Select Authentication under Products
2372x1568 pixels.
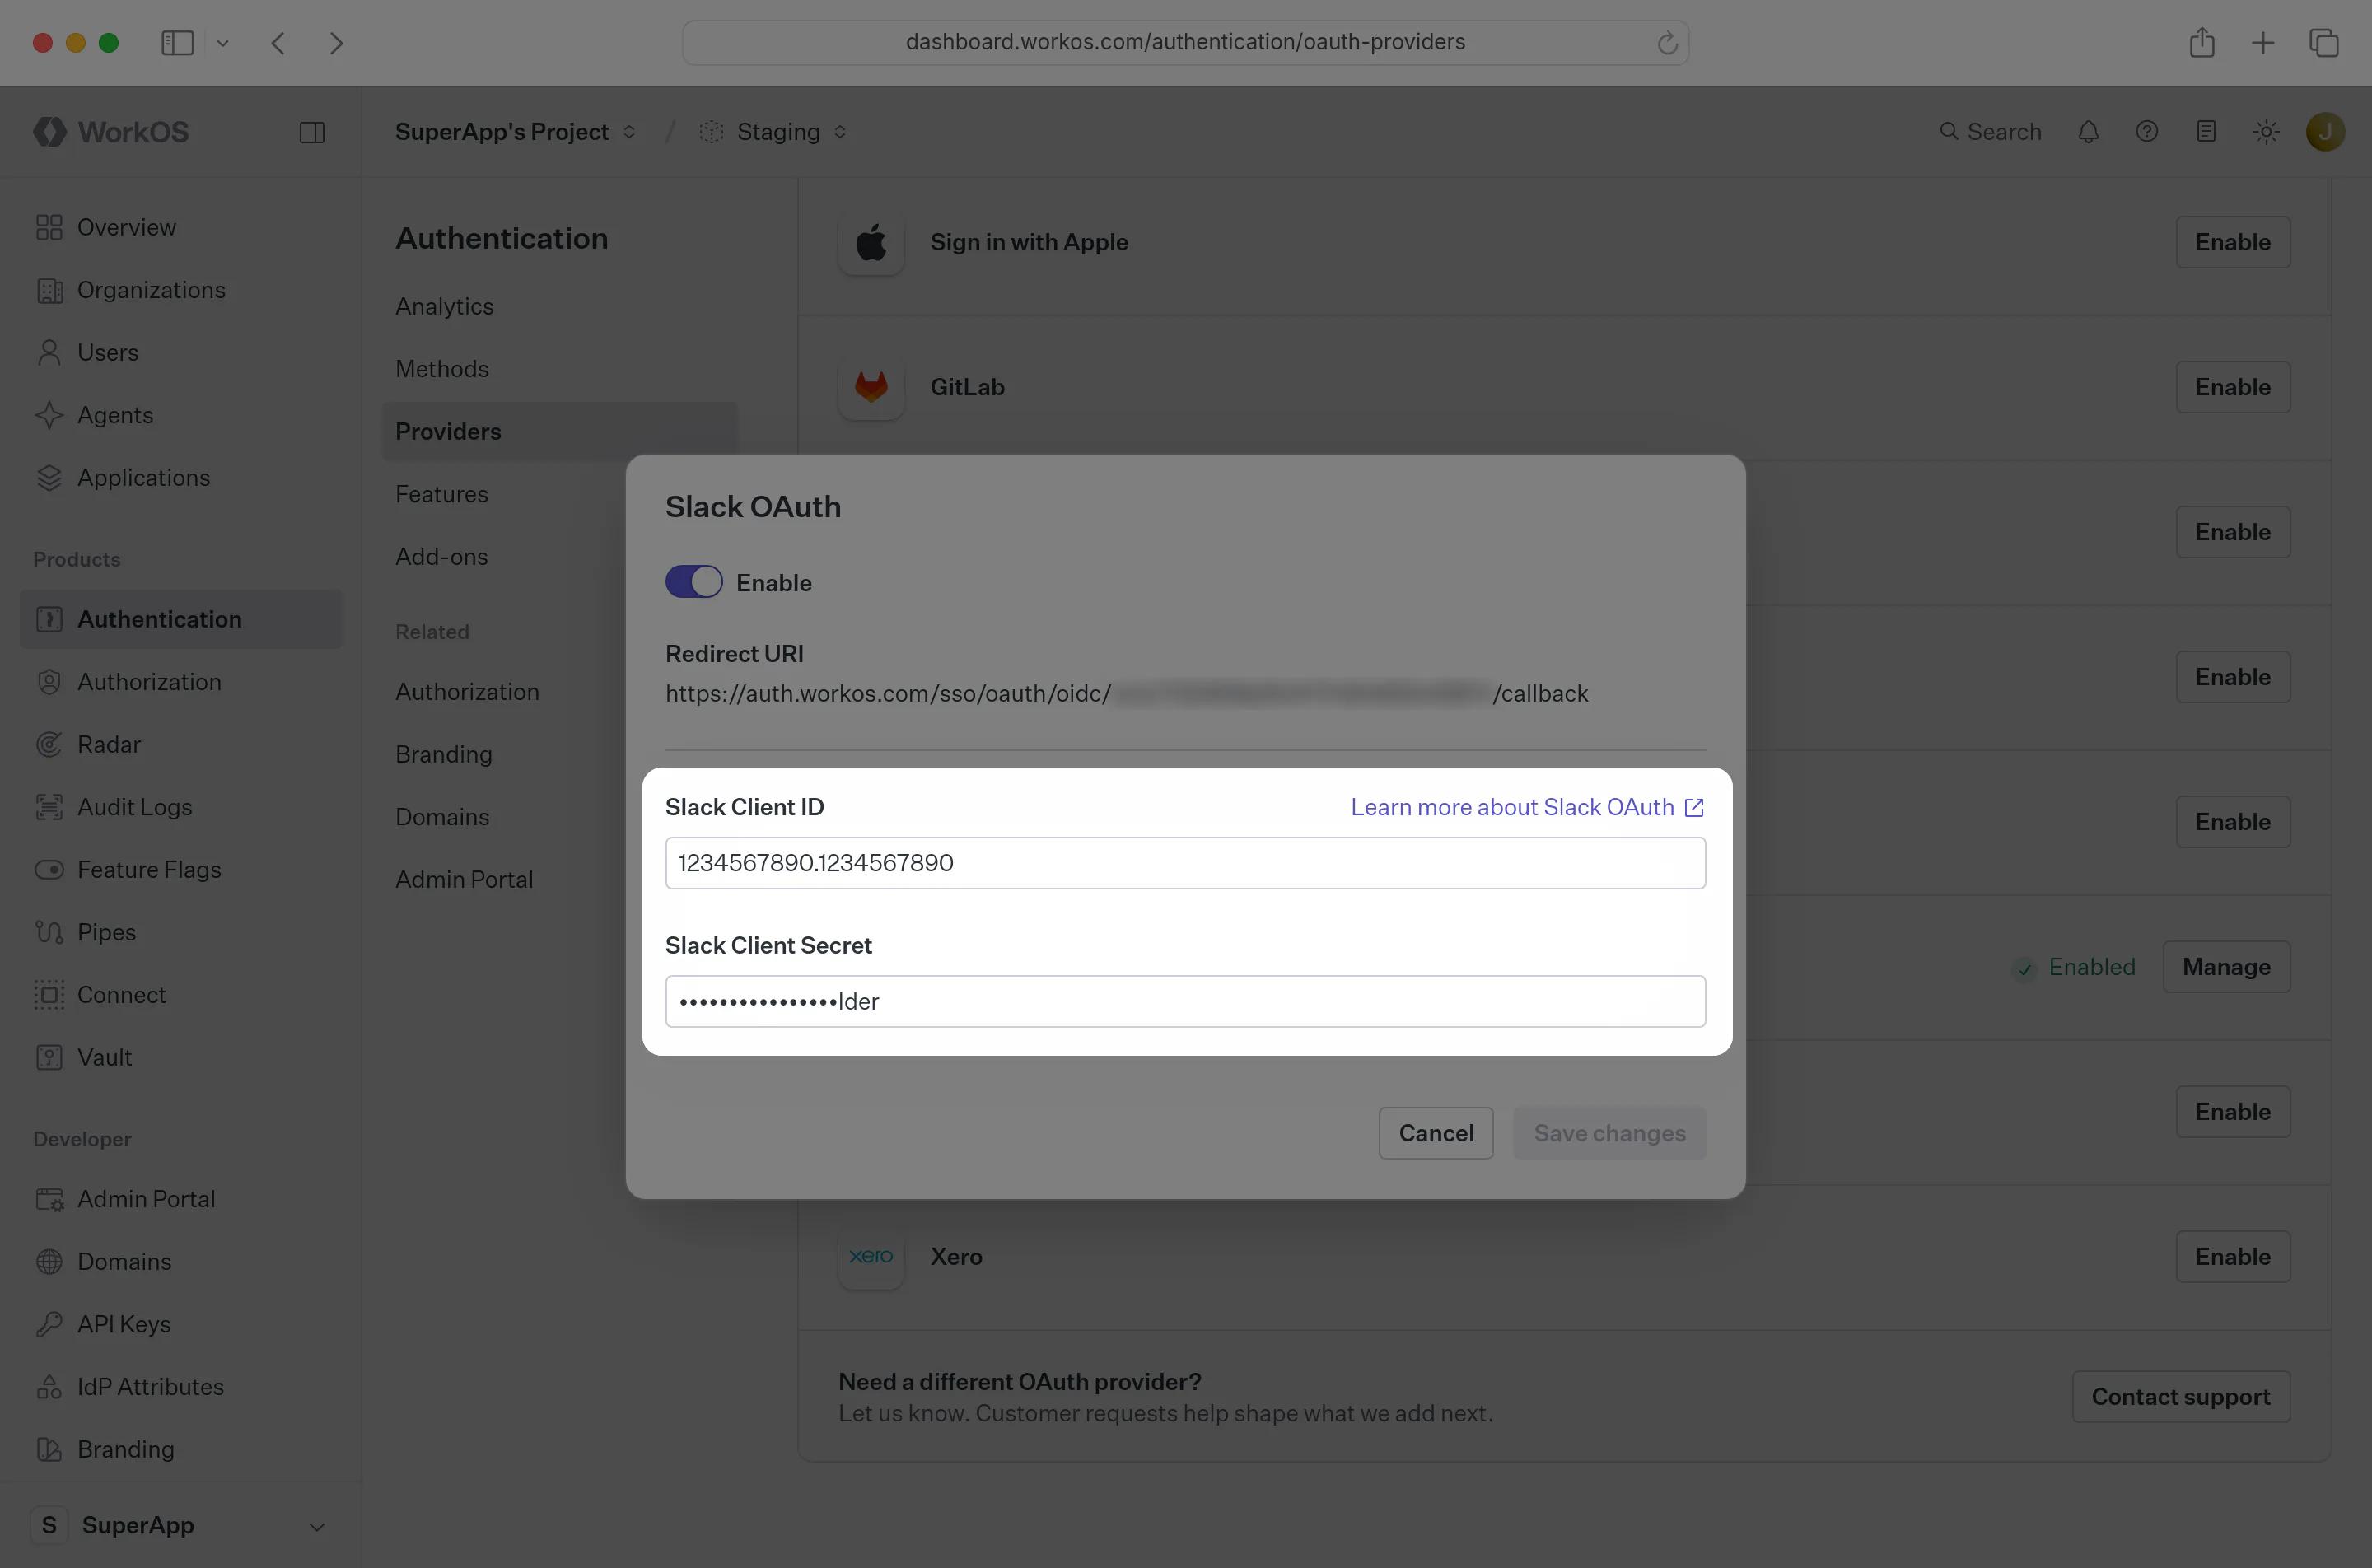pyautogui.click(x=181, y=619)
